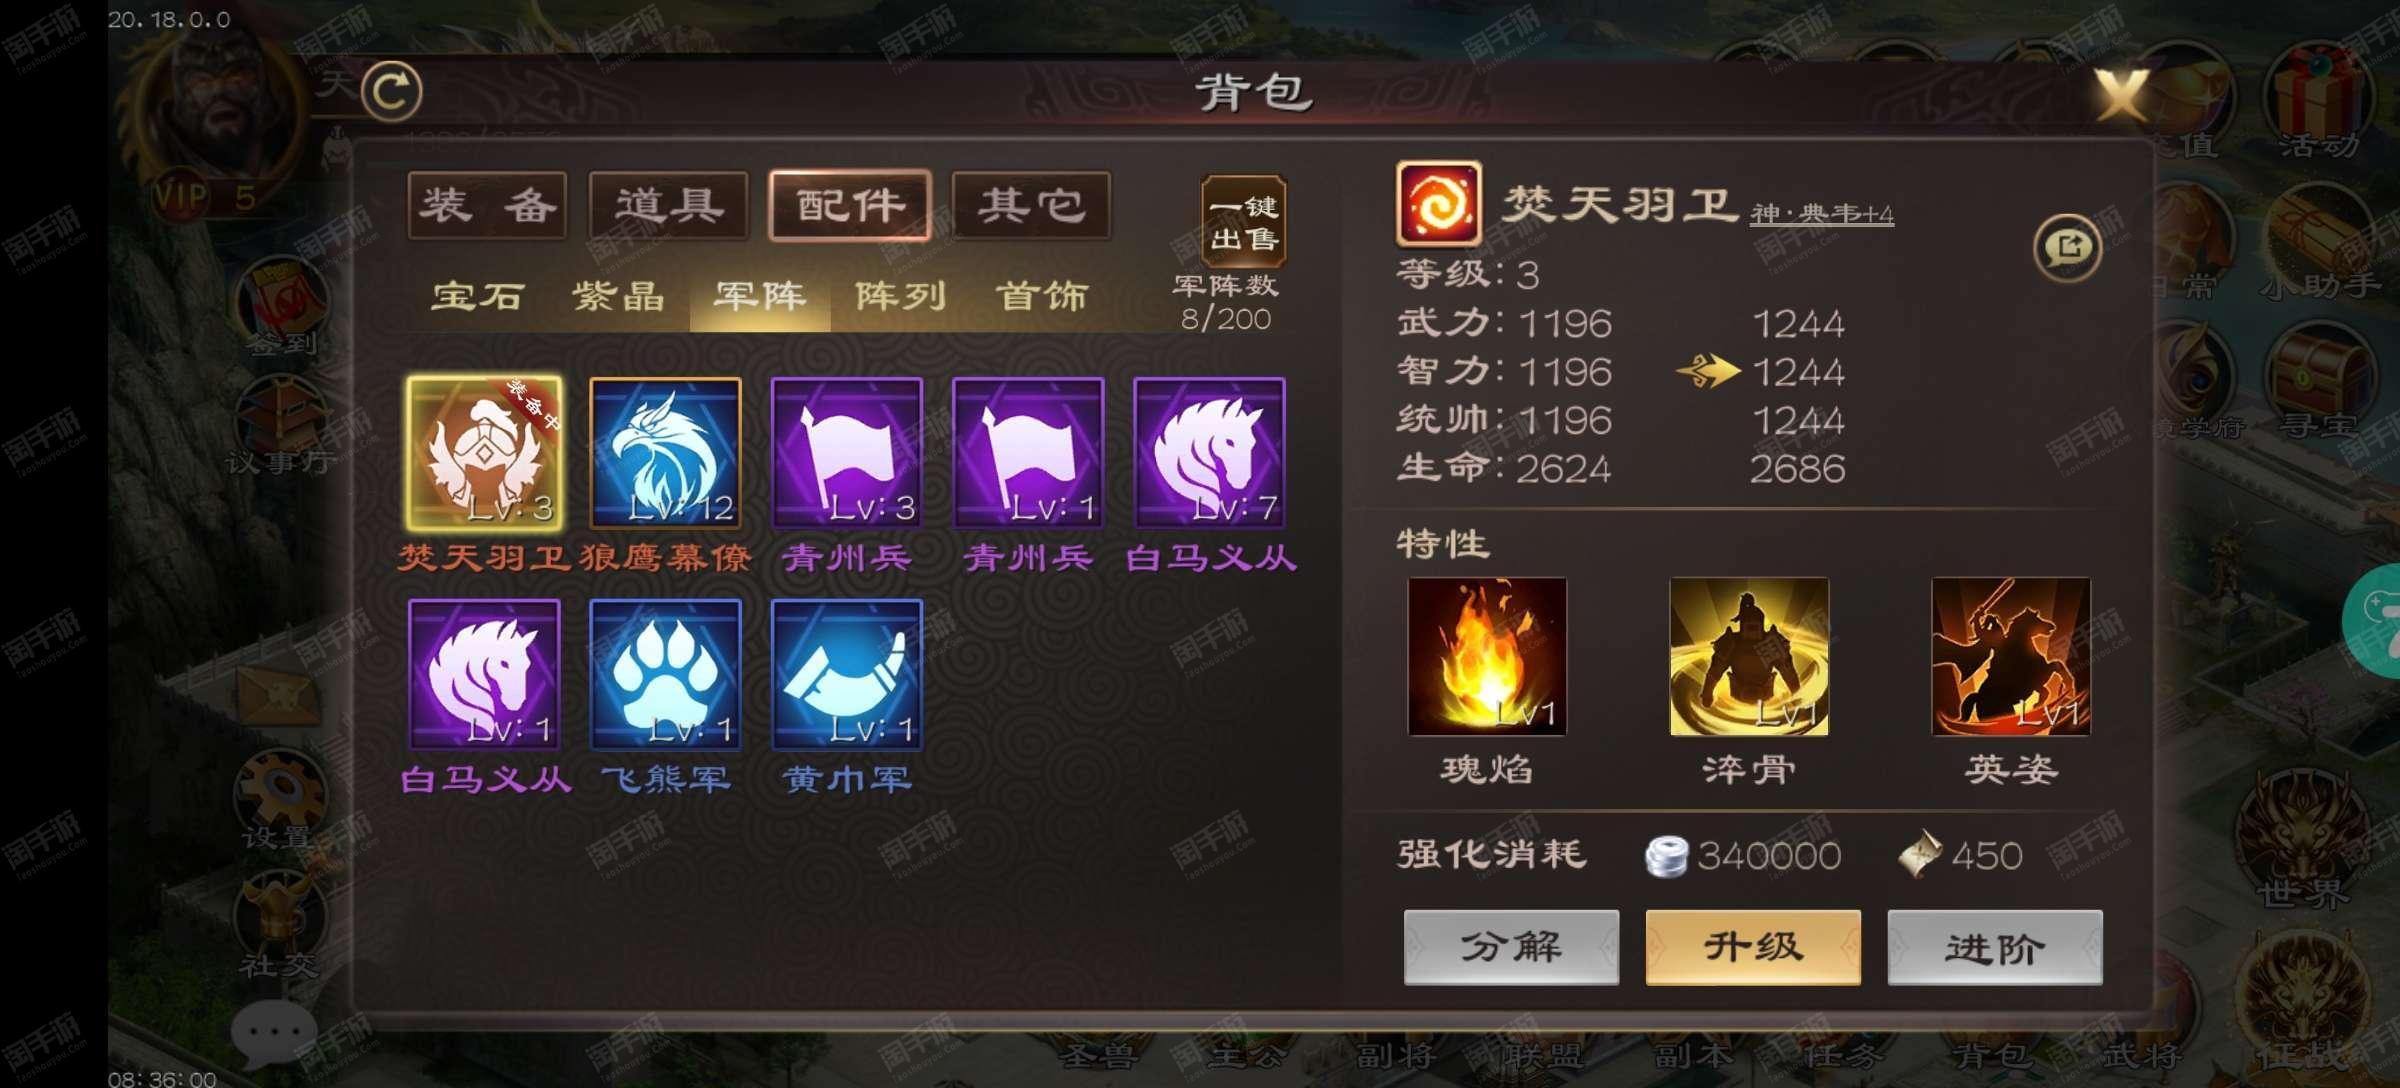The height and width of the screenshot is (1088, 2400).
Task: Click the refresh arrow icon beside 背包
Action: click(391, 92)
